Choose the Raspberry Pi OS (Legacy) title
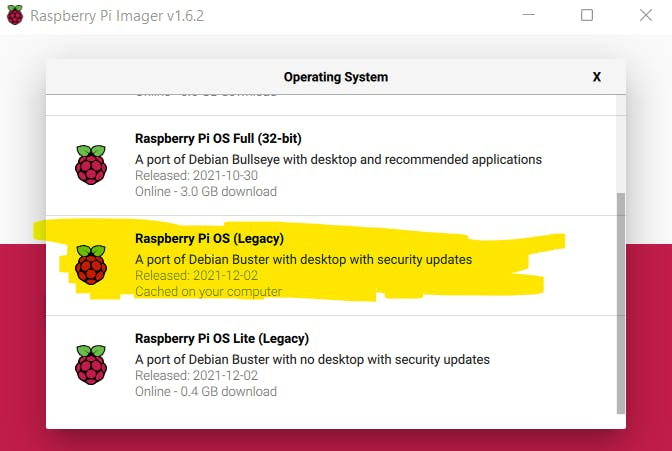Viewport: 672px width, 451px height. pyautogui.click(x=209, y=239)
